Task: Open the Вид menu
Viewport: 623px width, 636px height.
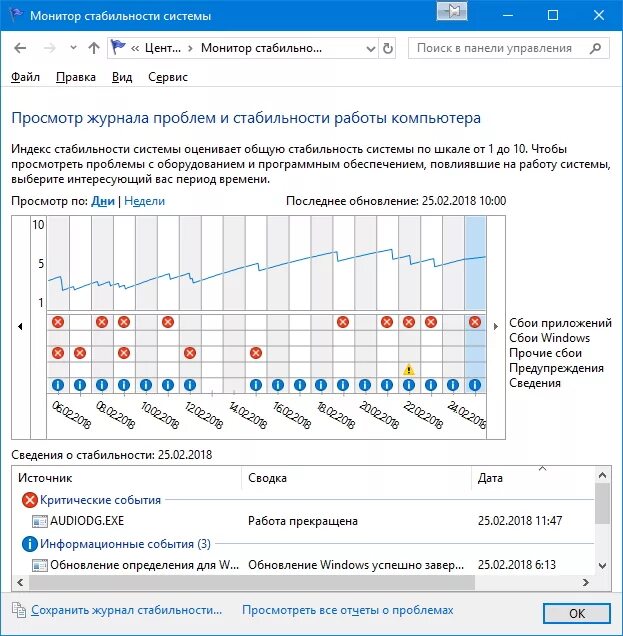Action: [x=122, y=77]
